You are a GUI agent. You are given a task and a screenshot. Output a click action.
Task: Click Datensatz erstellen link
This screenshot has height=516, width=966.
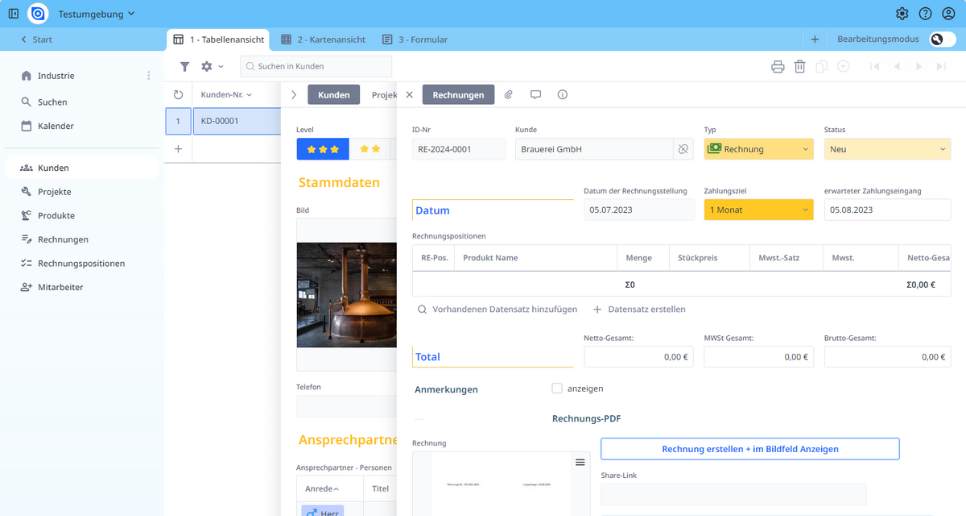[640, 310]
